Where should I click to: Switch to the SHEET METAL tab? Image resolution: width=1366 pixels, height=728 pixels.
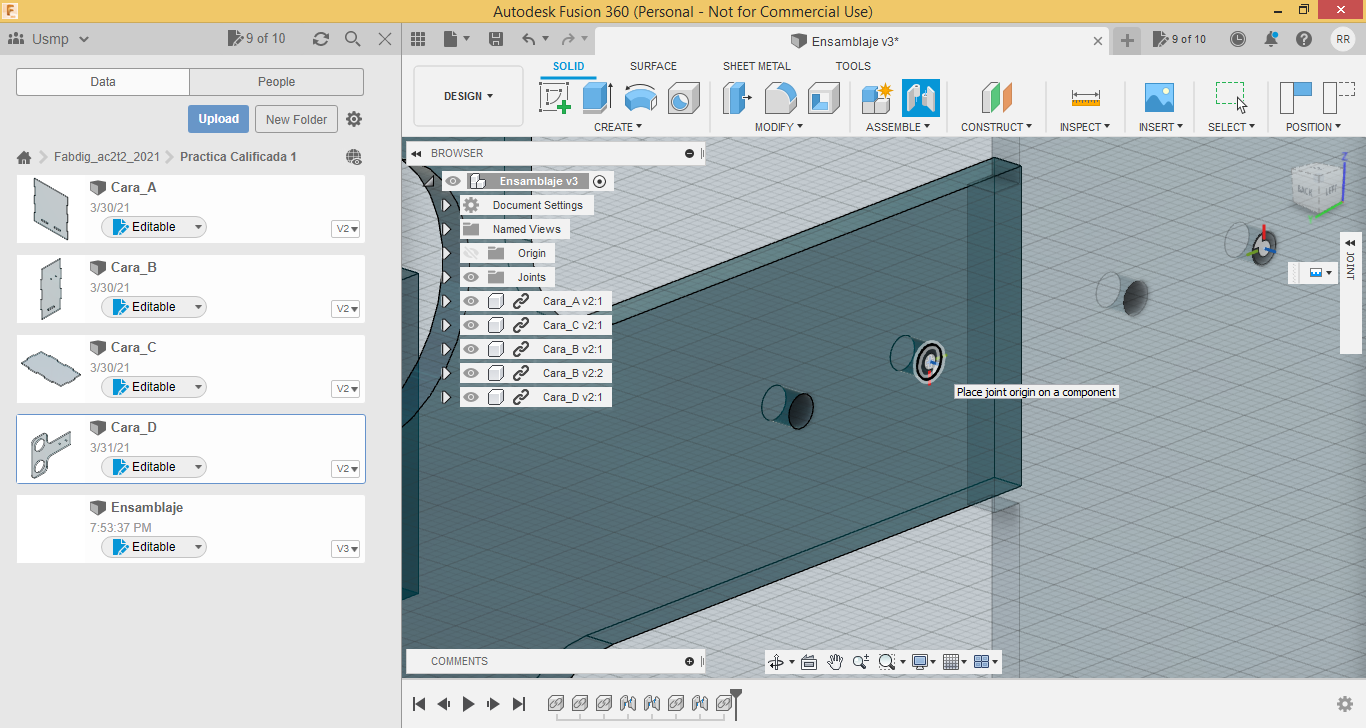[x=757, y=66]
